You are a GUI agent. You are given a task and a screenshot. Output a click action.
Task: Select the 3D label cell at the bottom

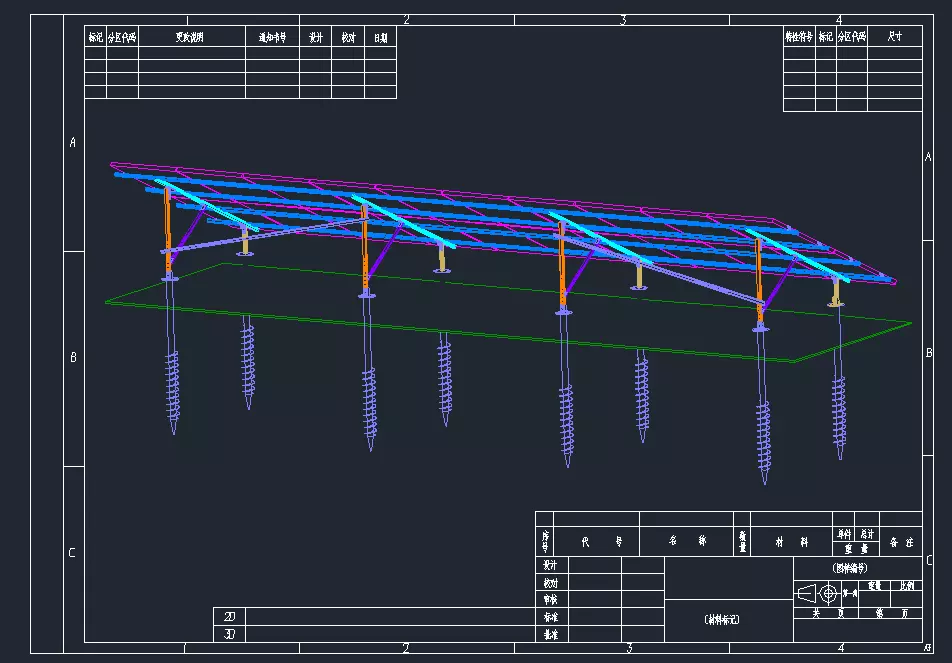229,633
